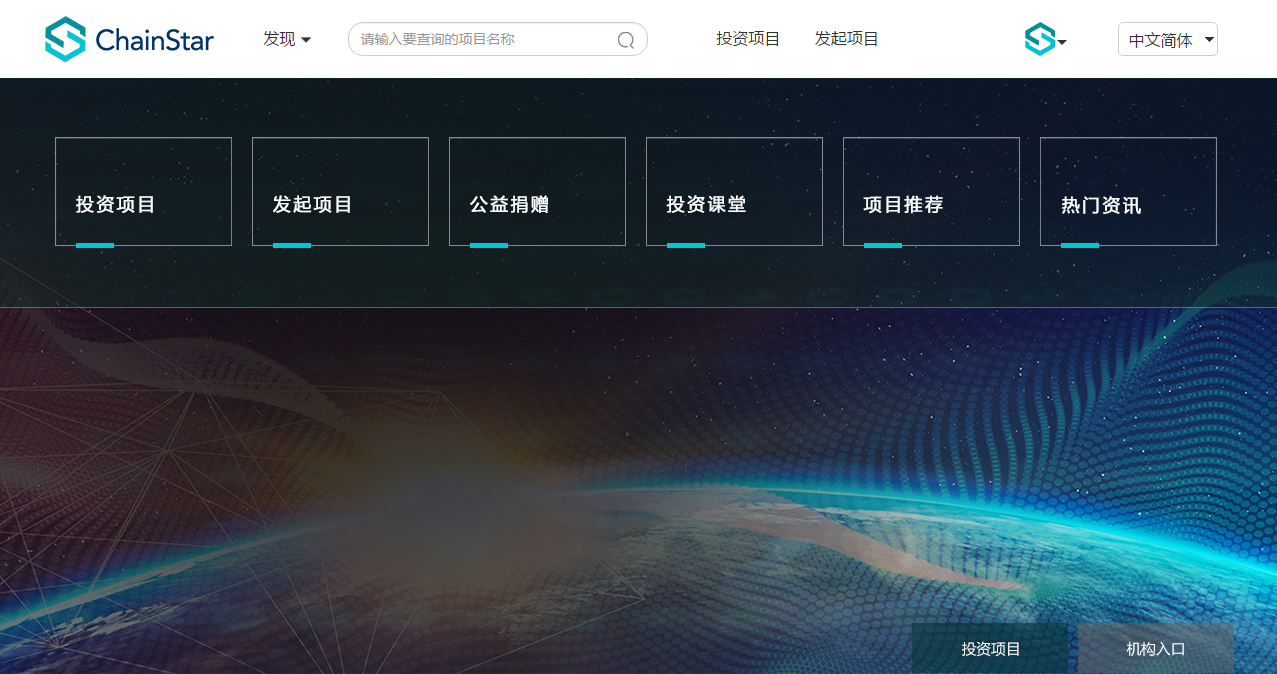Open the 中文简体 language selector
This screenshot has width=1277, height=674.
coord(1168,39)
